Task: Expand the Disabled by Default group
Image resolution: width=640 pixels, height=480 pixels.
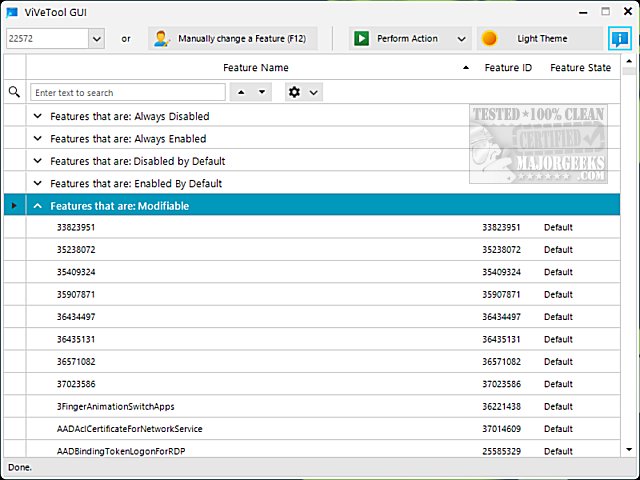Action: (38, 161)
